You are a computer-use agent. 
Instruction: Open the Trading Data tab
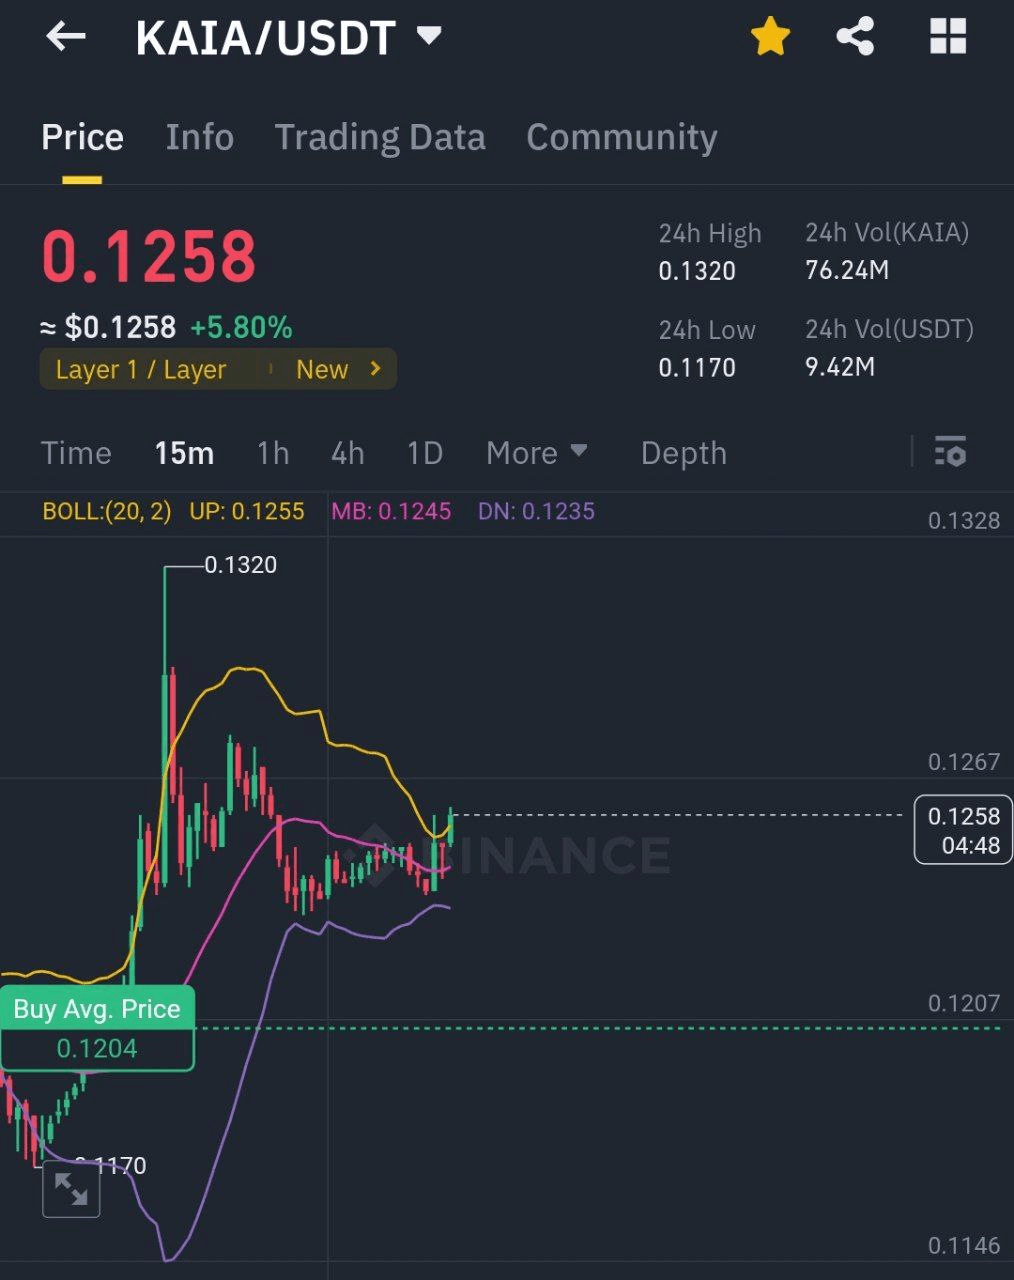380,137
